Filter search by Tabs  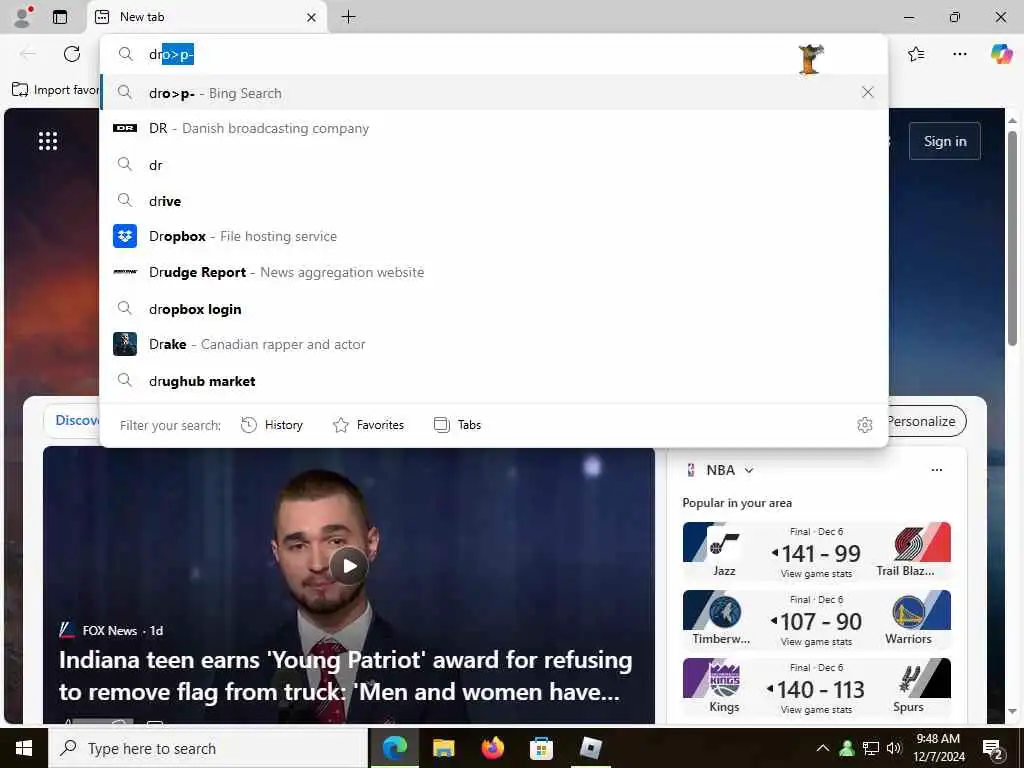457,425
